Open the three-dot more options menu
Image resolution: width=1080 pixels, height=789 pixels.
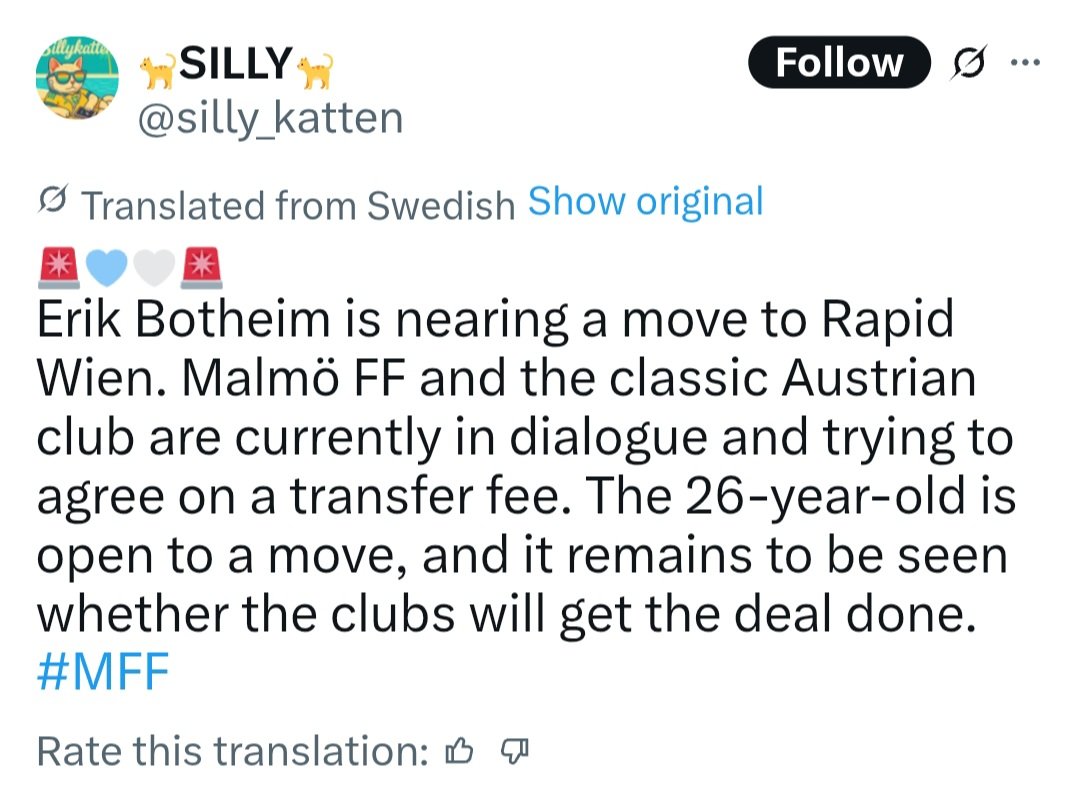point(1026,61)
